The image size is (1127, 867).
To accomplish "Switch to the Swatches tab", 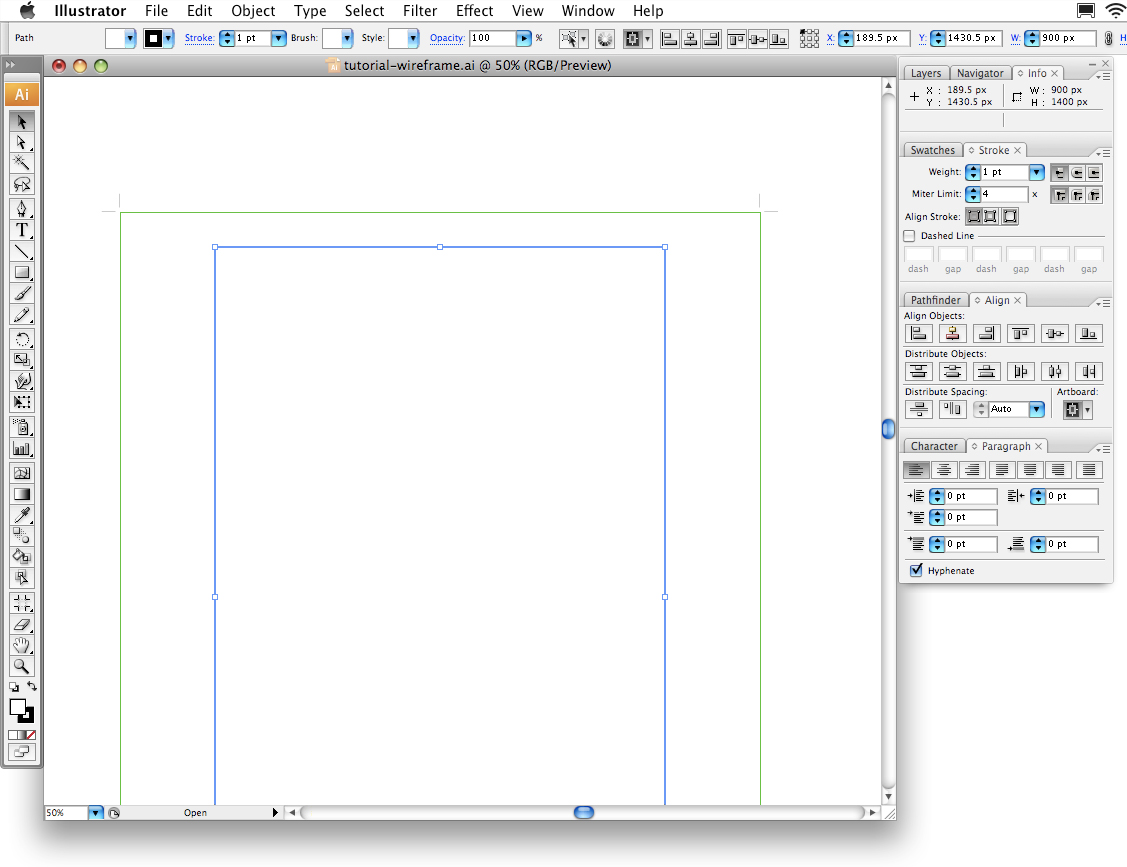I will (932, 150).
